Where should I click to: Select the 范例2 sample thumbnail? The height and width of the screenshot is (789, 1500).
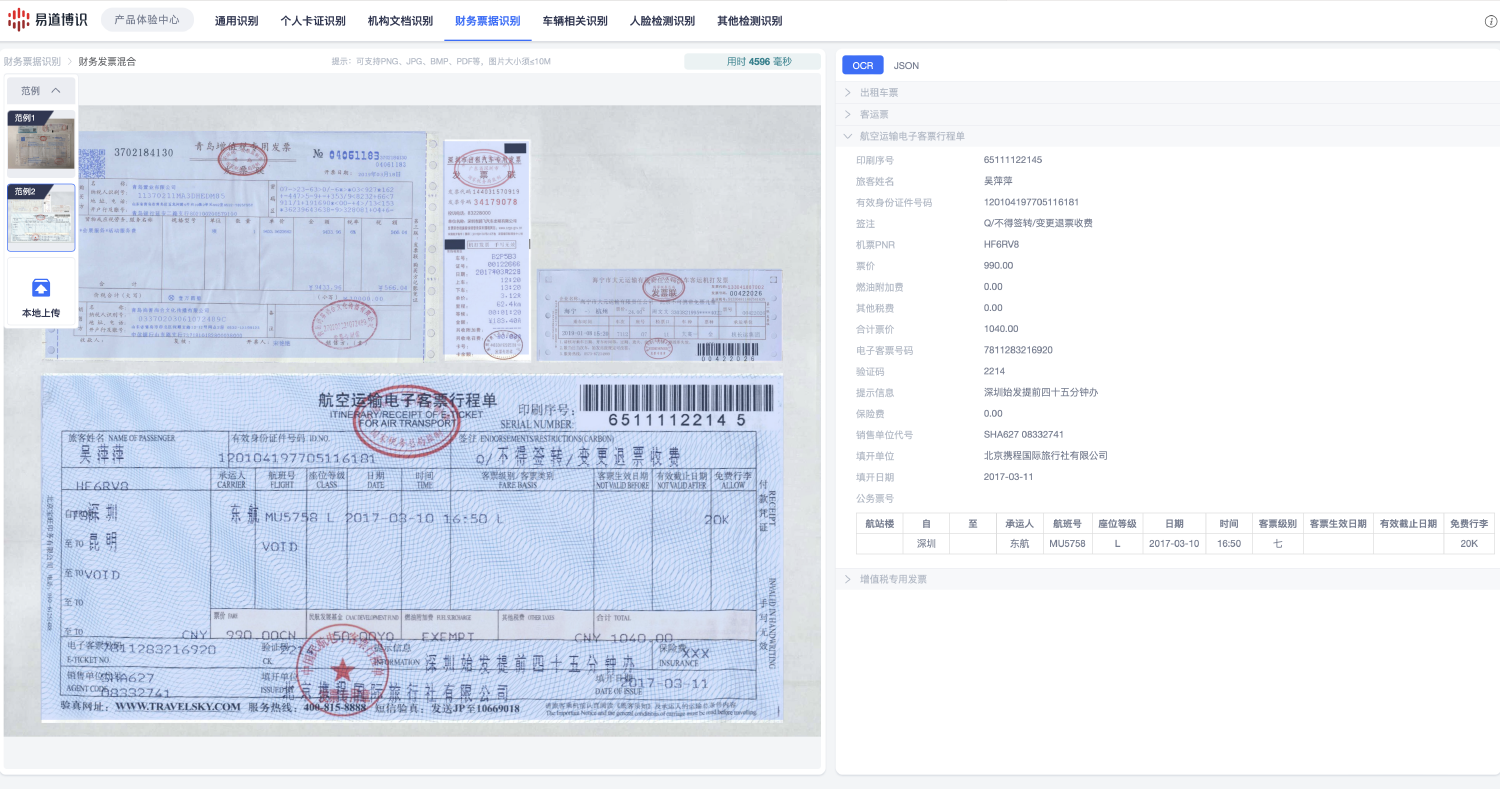coord(41,217)
